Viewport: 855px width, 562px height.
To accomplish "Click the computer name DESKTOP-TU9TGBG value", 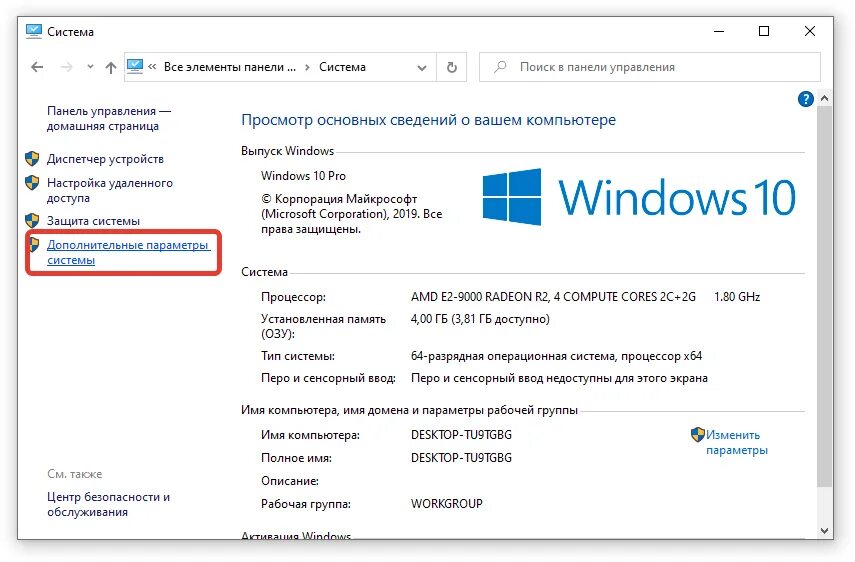I will (461, 435).
